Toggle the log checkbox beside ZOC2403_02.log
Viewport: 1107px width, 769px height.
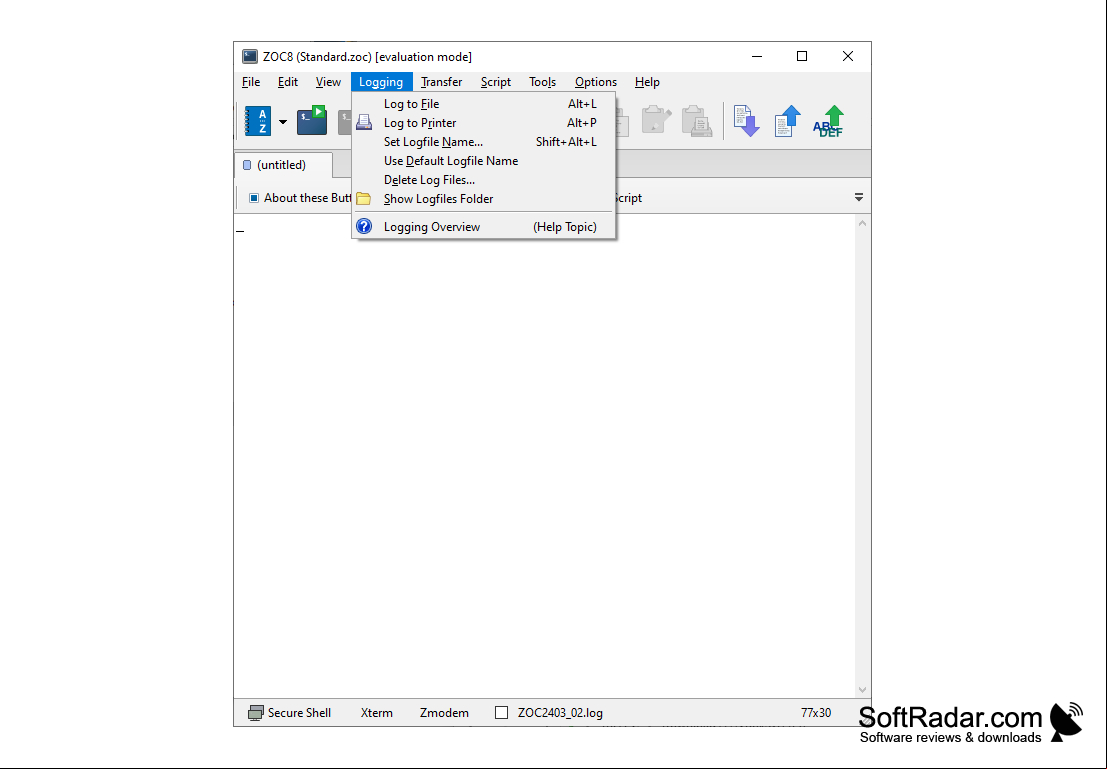[x=501, y=713]
